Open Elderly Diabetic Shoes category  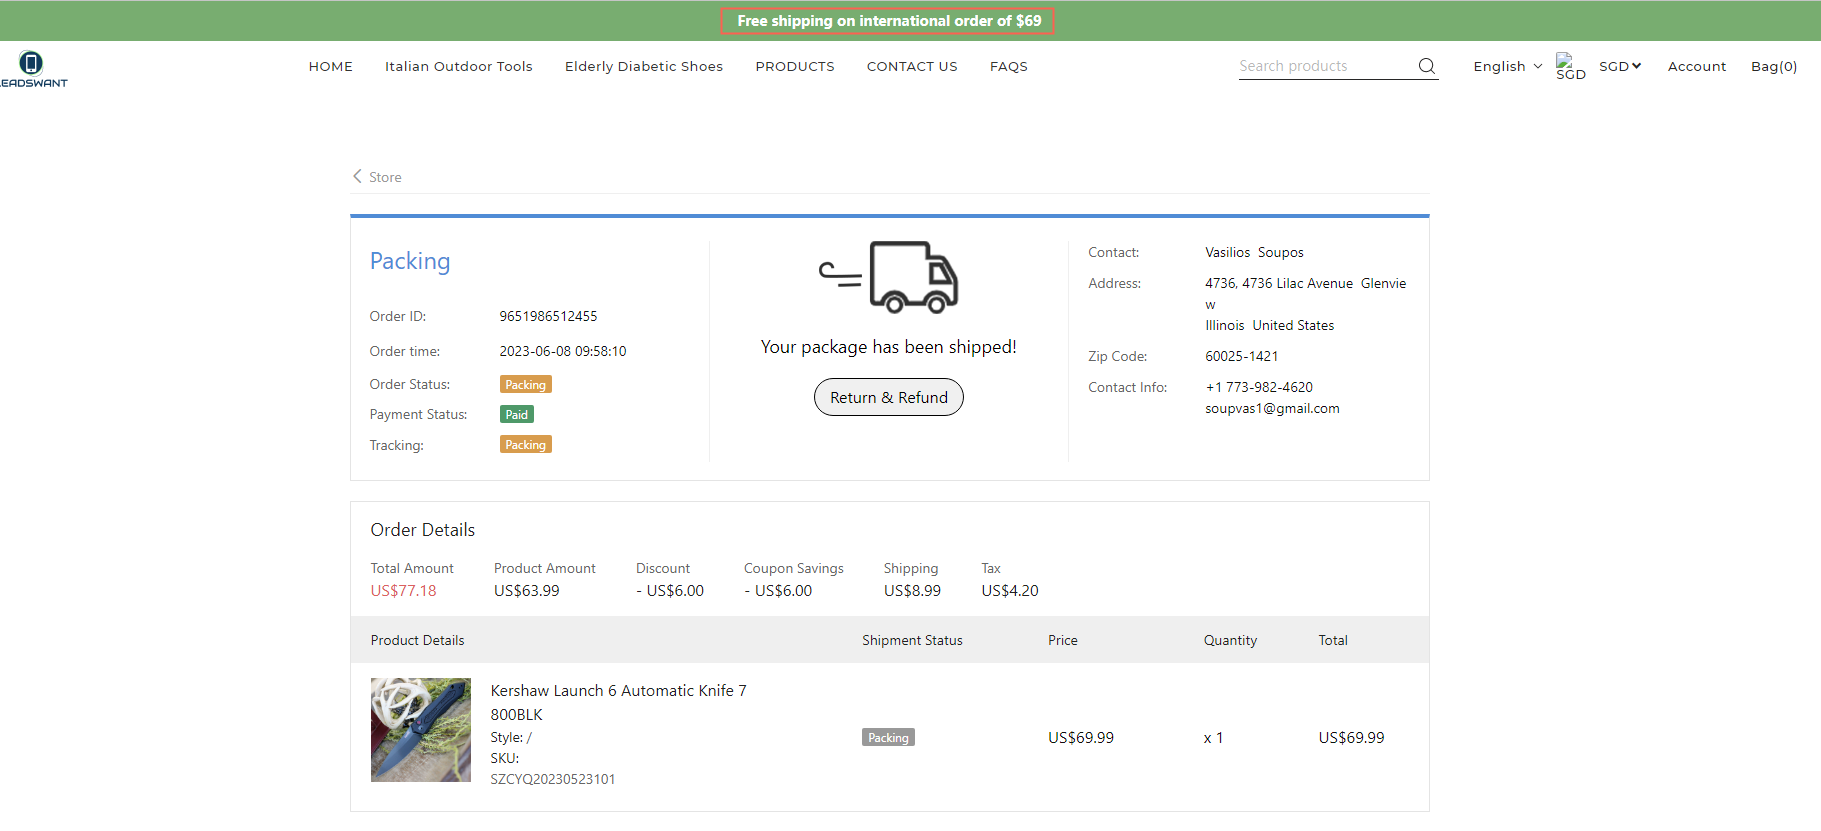[x=643, y=66]
